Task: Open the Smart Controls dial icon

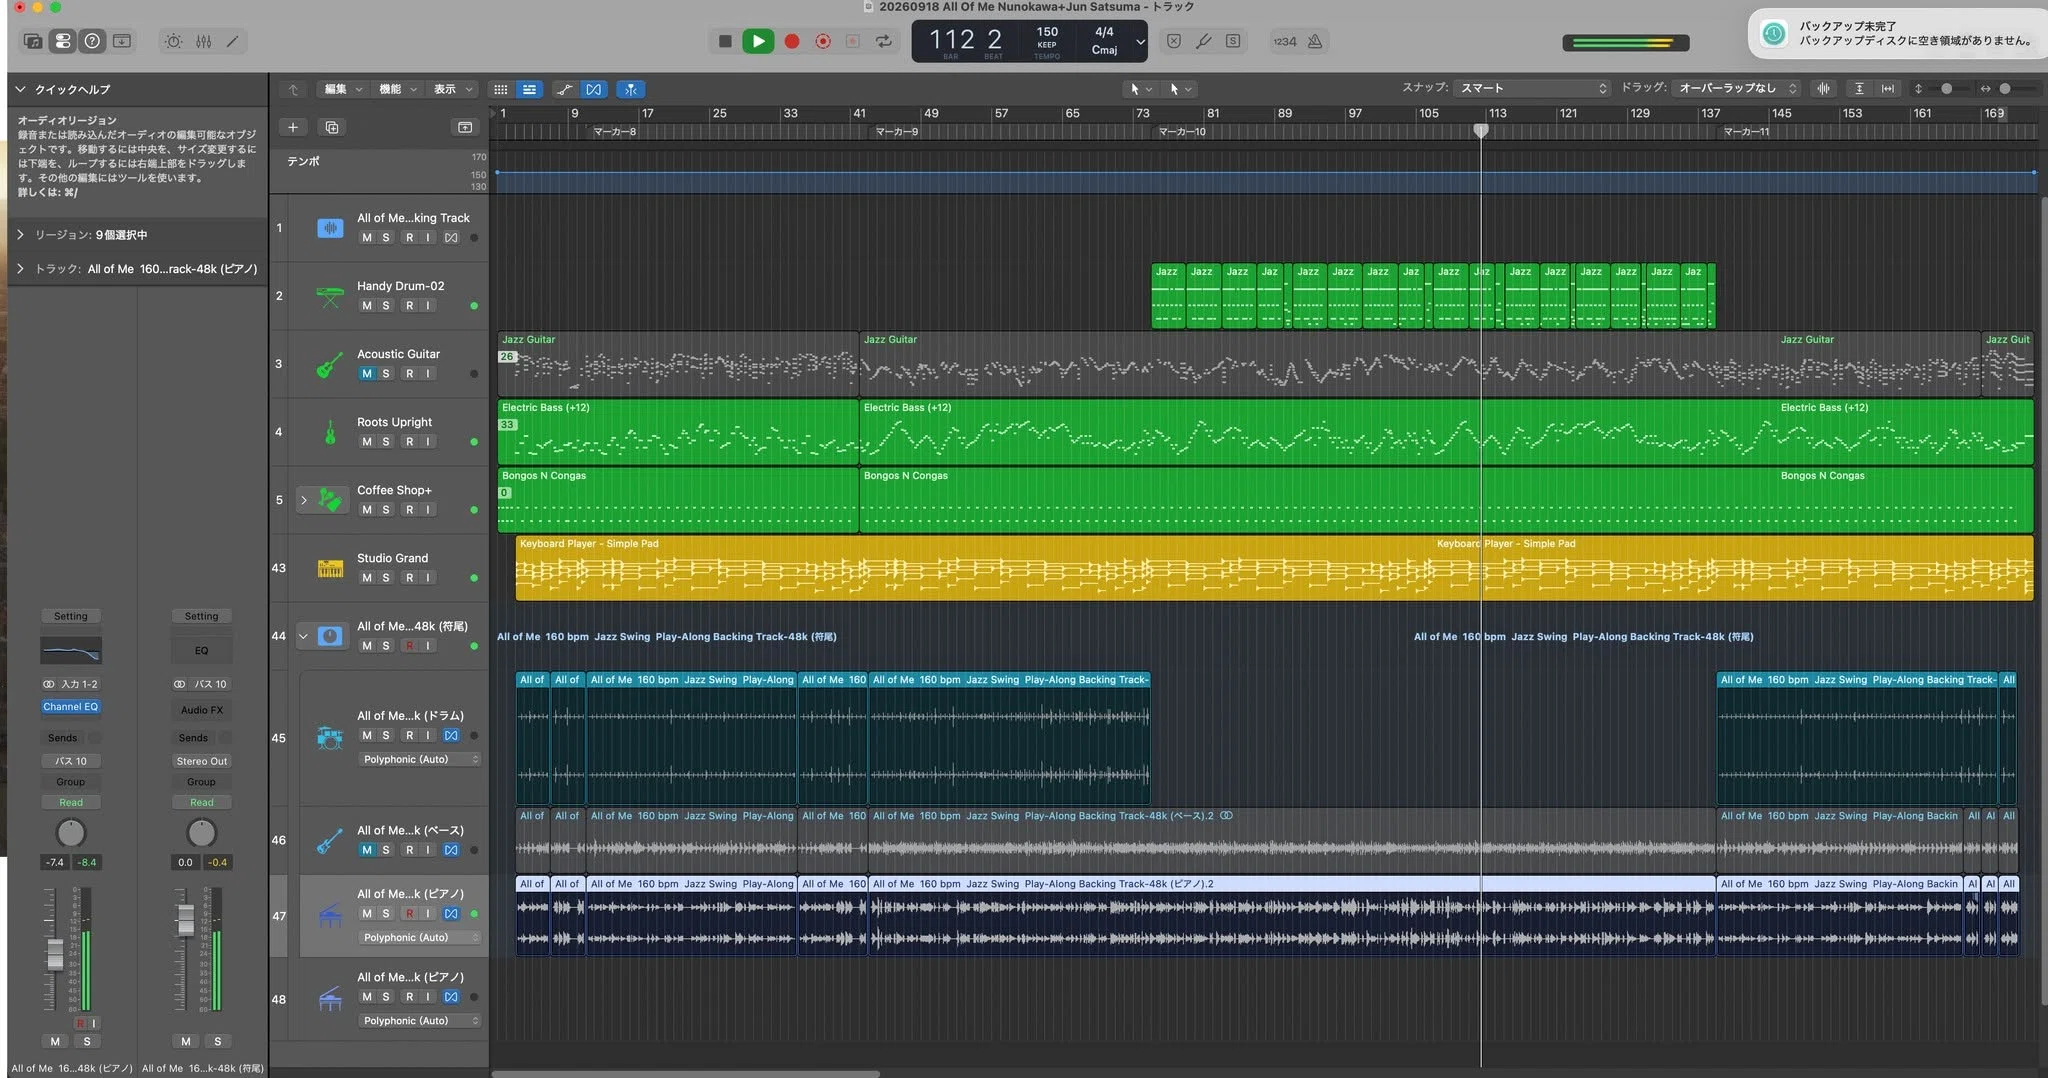Action: [x=174, y=41]
